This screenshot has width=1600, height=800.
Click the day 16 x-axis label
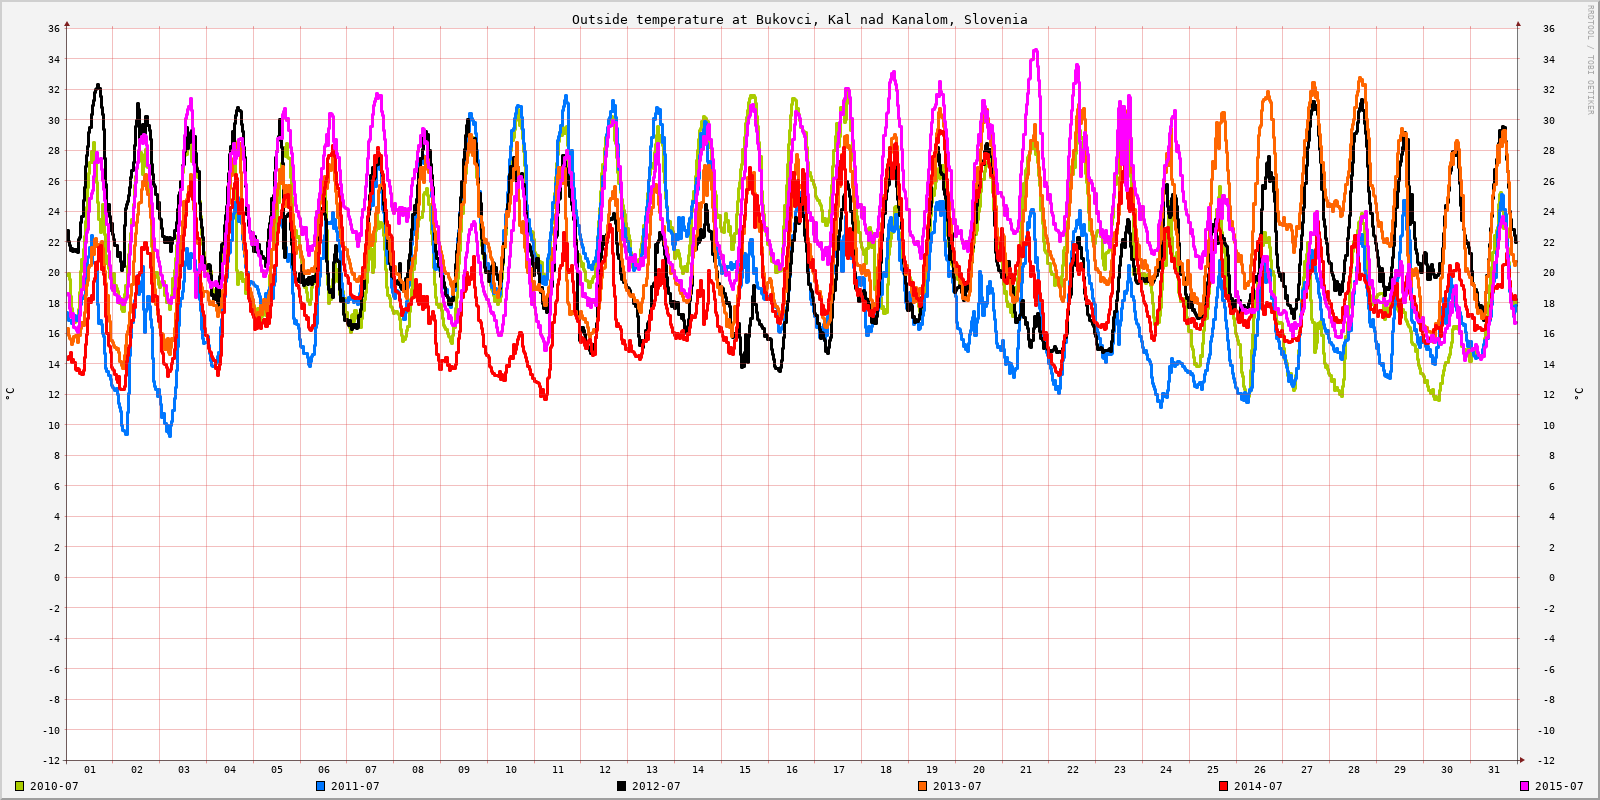click(792, 770)
